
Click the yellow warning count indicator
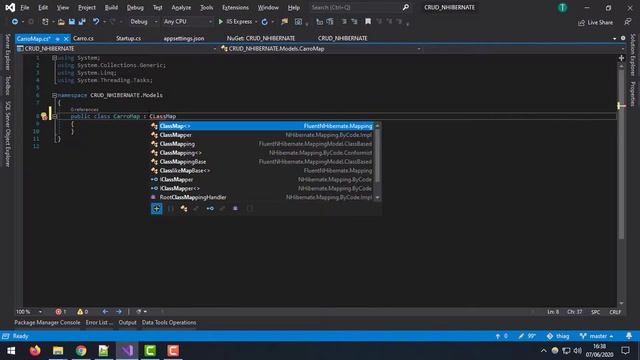pyautogui.click(x=82, y=312)
